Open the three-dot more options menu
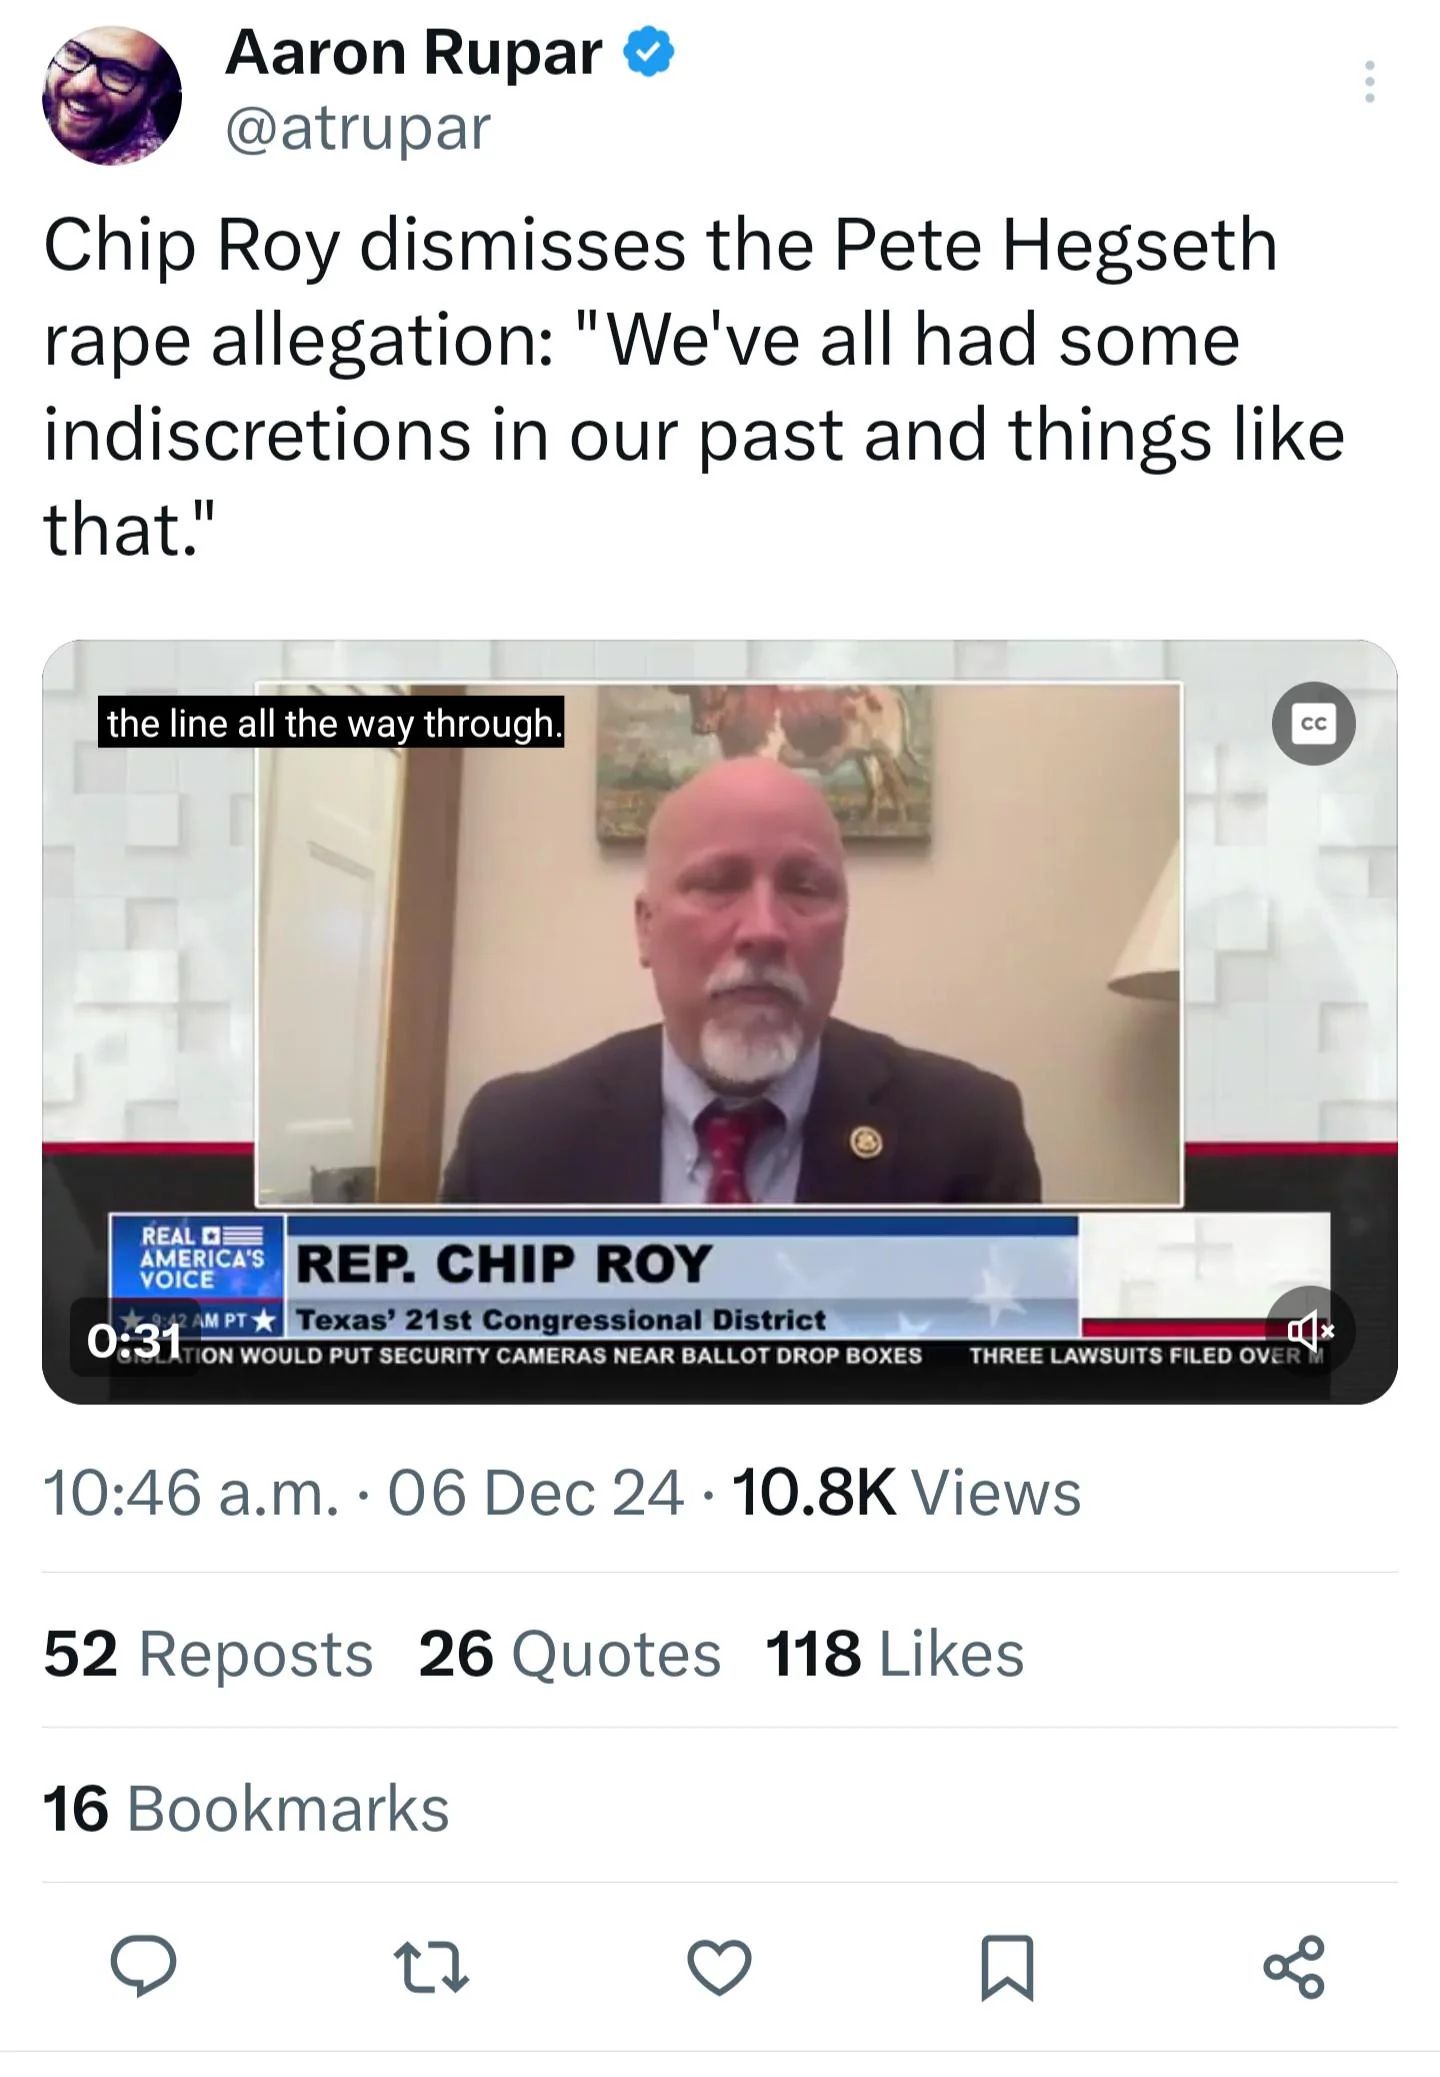Screen dimensions: 1440x2077 pos(1369,81)
